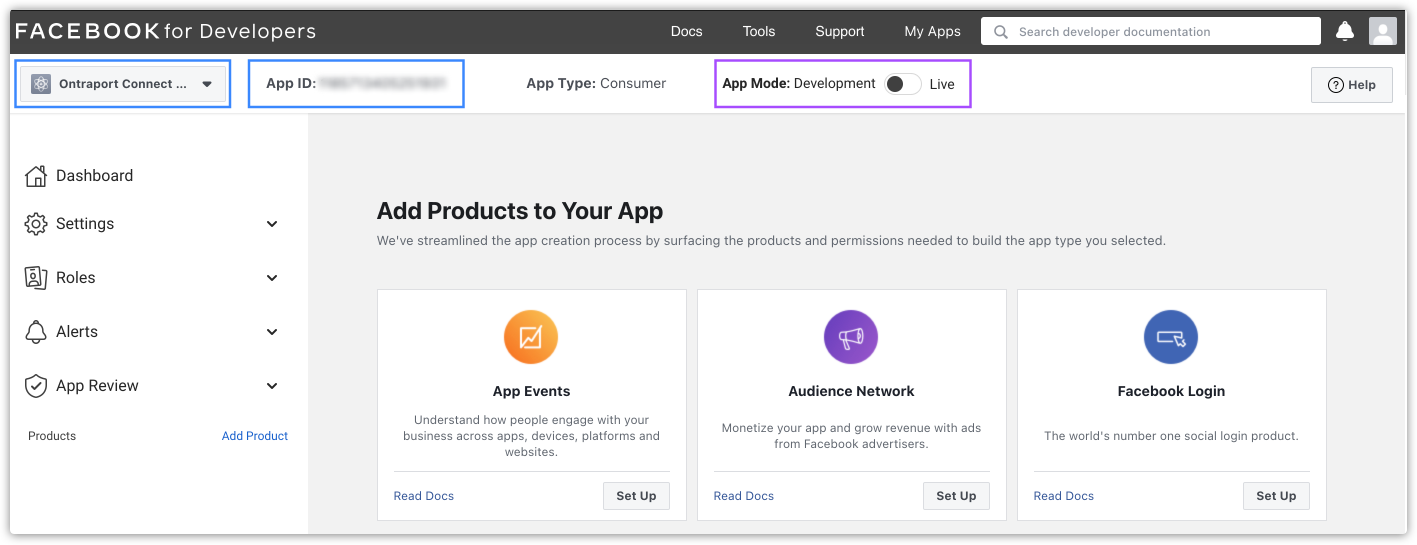Open the Ontraport Connect app selector dropdown
Screen dimensions: 1417x545
pyautogui.click(x=122, y=84)
